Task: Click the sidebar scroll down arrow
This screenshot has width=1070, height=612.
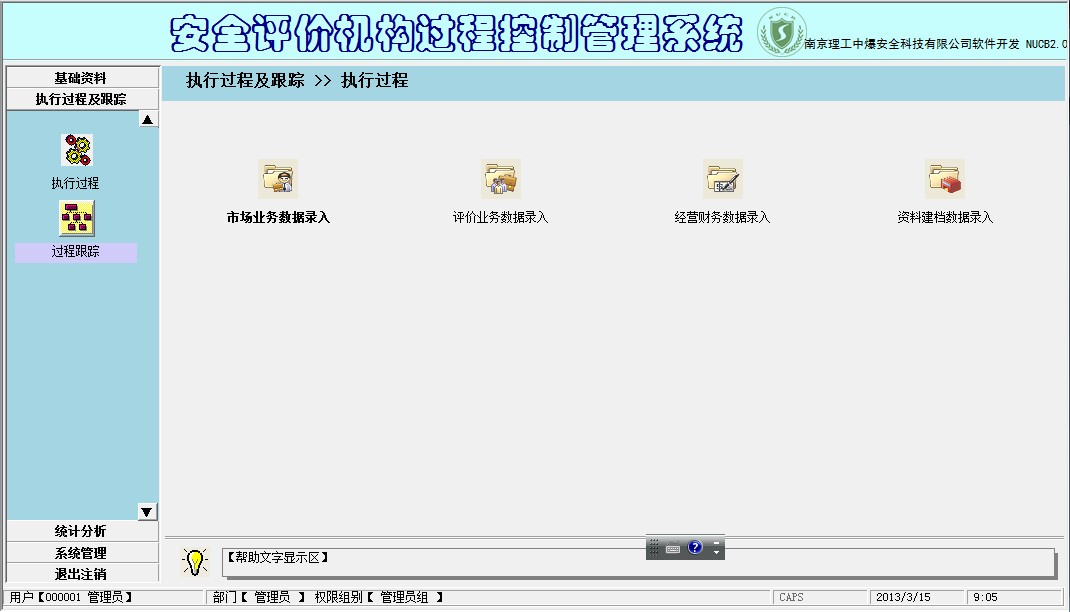Action: (147, 512)
